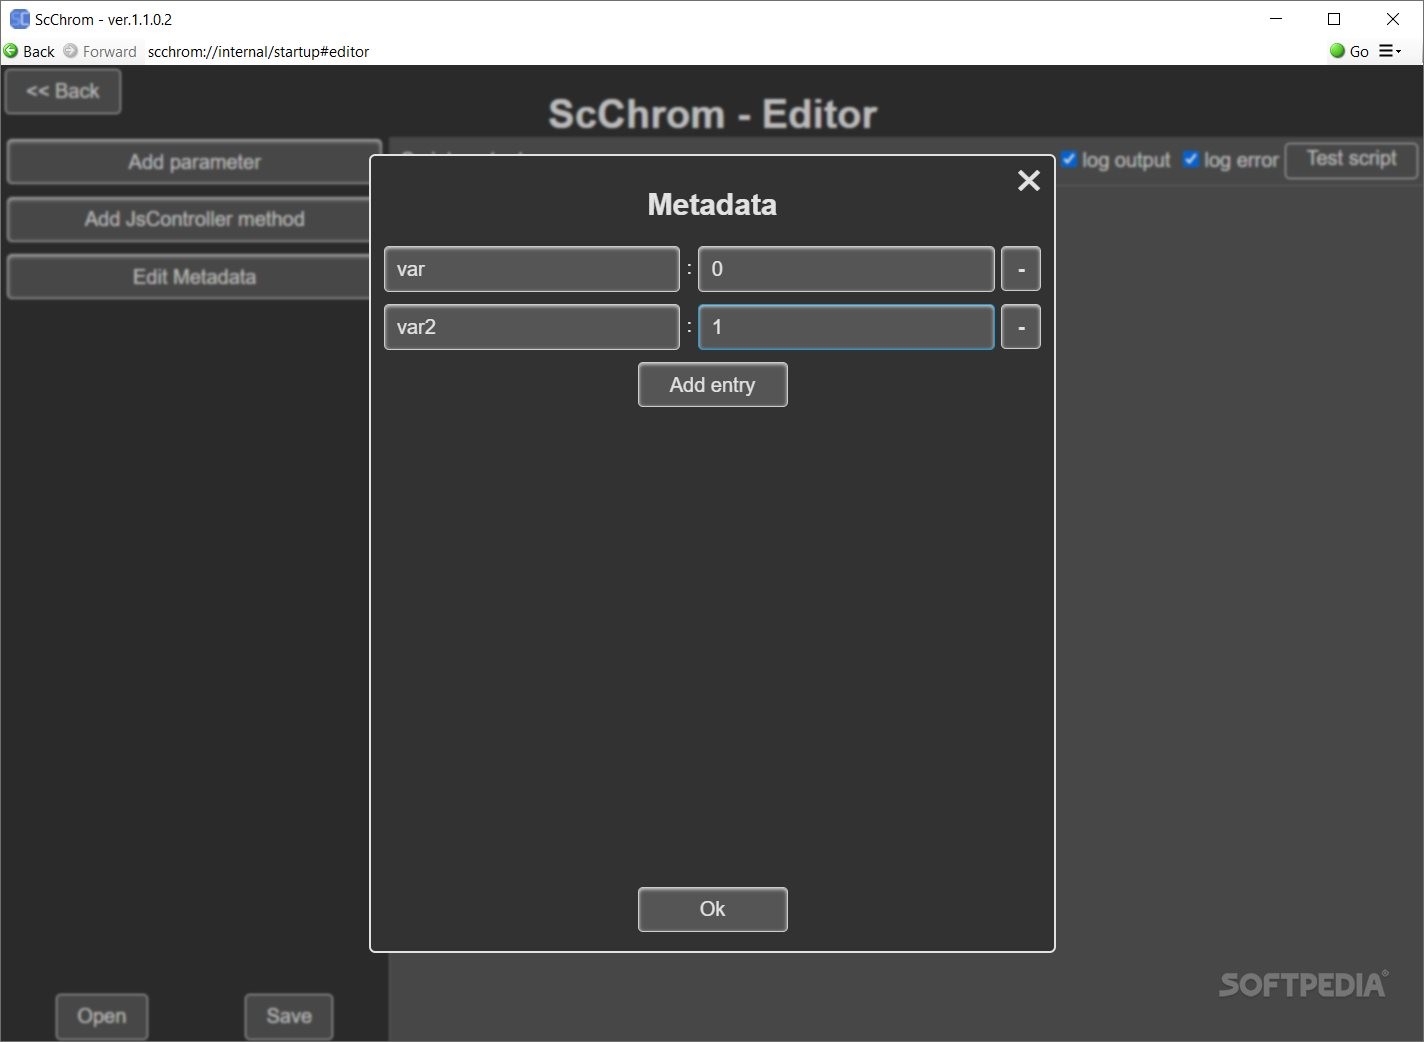Focus the value field containing 0
The width and height of the screenshot is (1424, 1042).
click(x=846, y=269)
